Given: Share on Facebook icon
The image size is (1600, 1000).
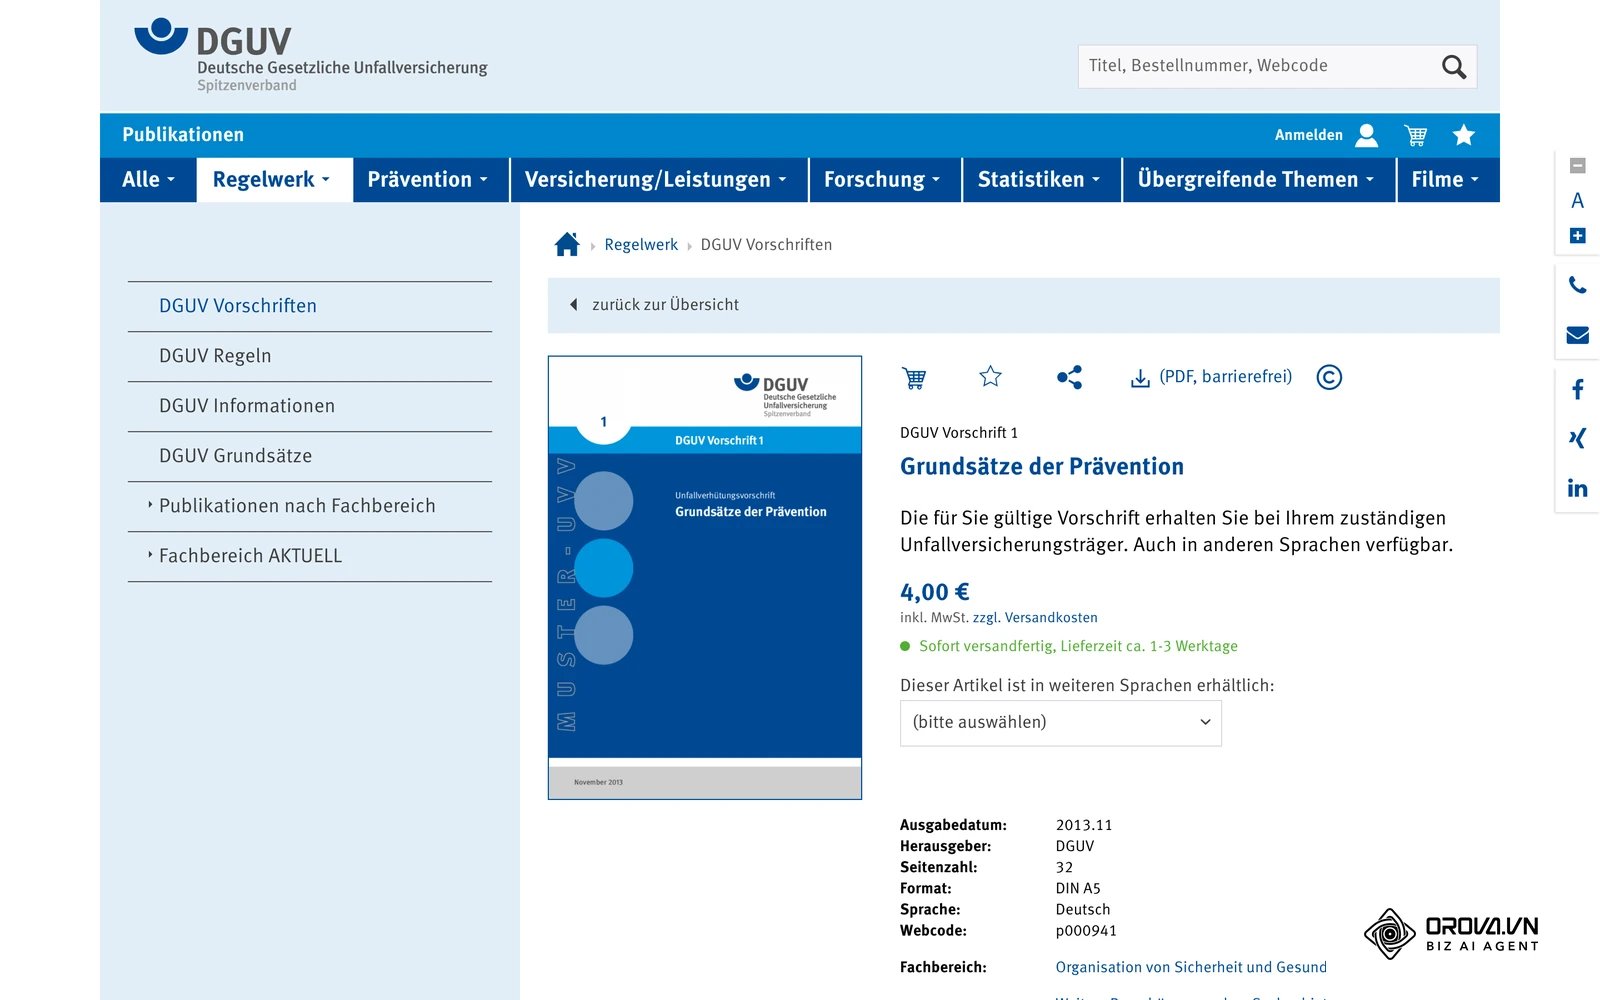Looking at the screenshot, I should (x=1578, y=389).
